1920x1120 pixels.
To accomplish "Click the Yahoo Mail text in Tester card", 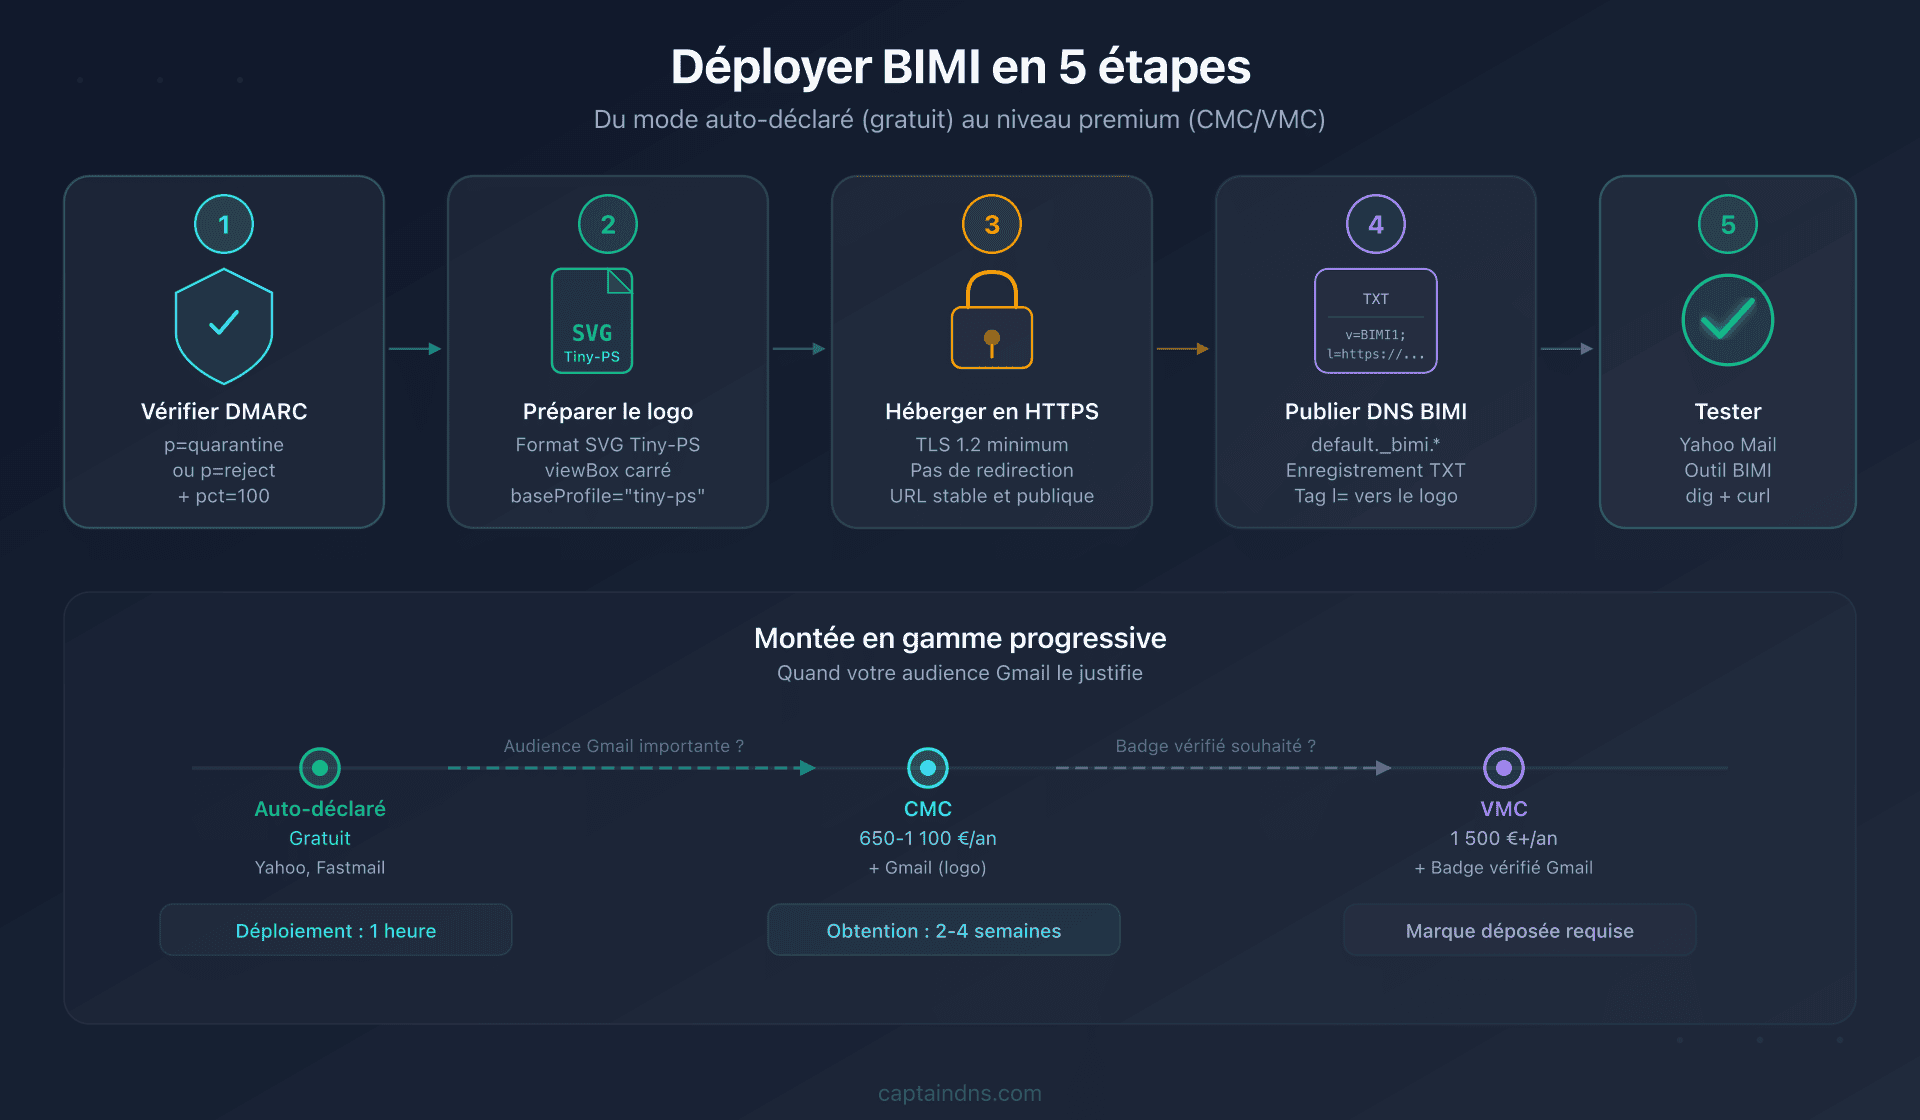I will click(1728, 444).
